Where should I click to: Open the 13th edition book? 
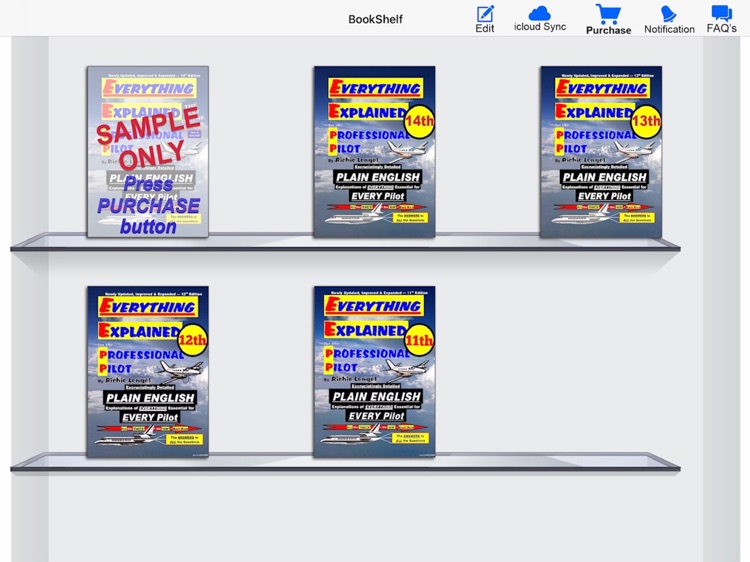point(601,152)
